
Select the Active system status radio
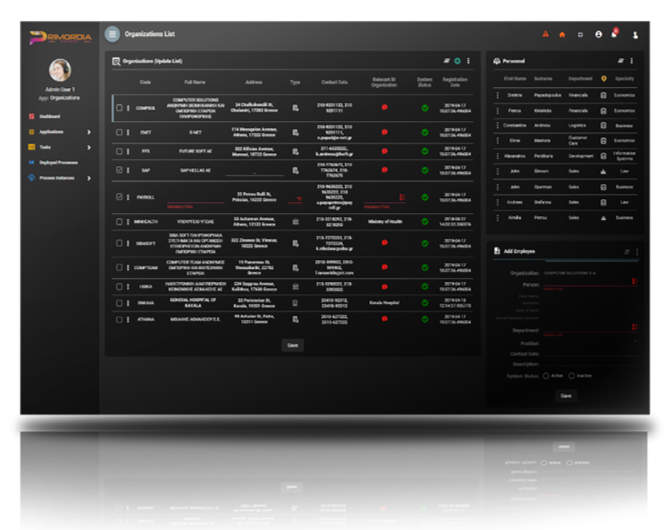coord(544,376)
